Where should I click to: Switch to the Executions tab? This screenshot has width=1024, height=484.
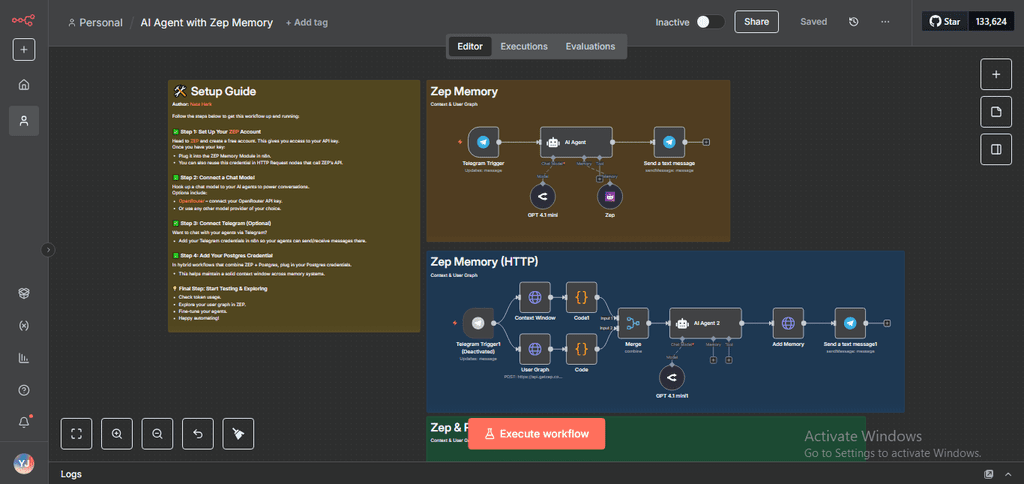pos(524,46)
